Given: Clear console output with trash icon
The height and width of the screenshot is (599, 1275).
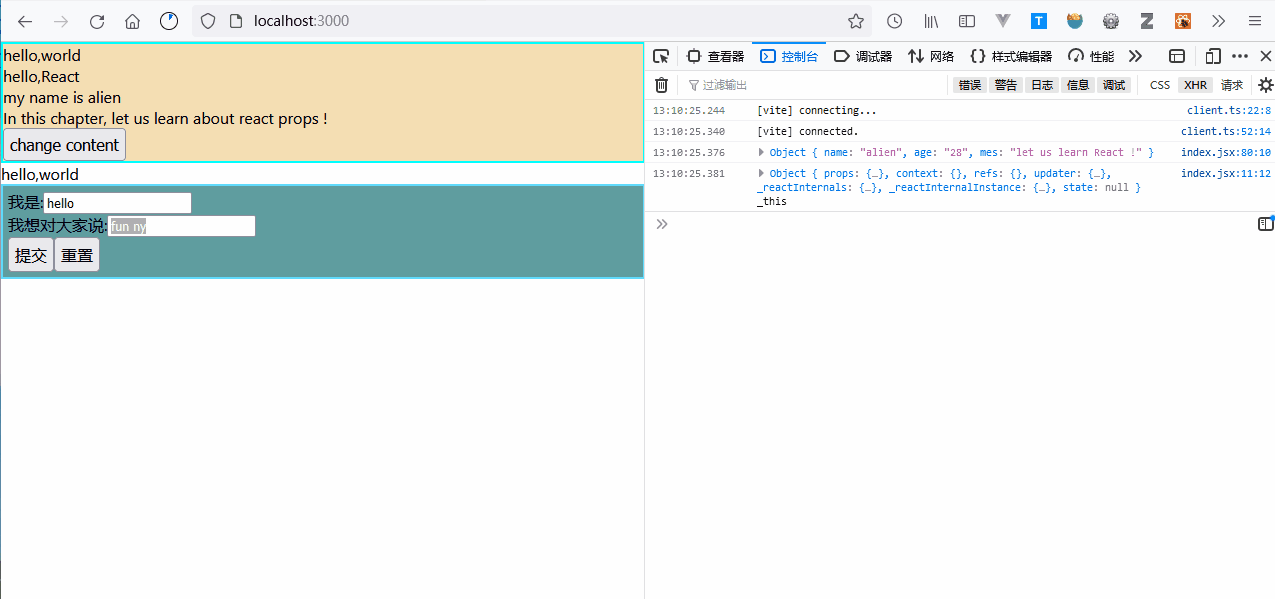Looking at the screenshot, I should (661, 85).
